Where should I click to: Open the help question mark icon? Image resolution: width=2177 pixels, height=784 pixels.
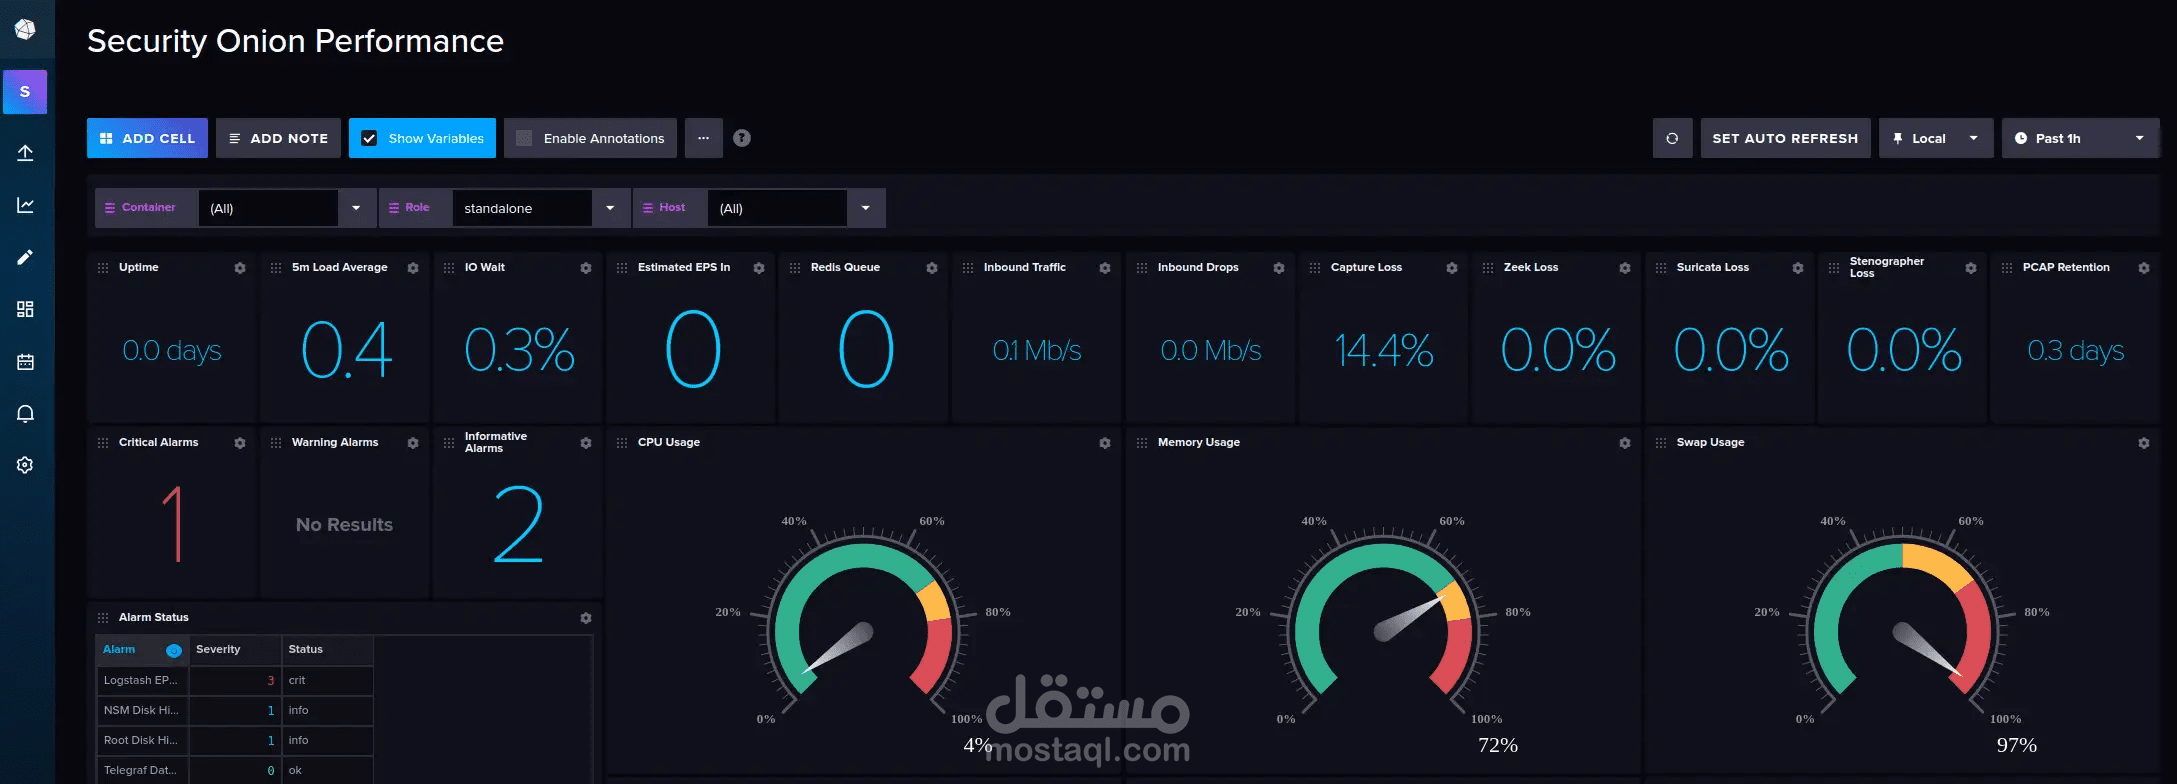pyautogui.click(x=742, y=138)
